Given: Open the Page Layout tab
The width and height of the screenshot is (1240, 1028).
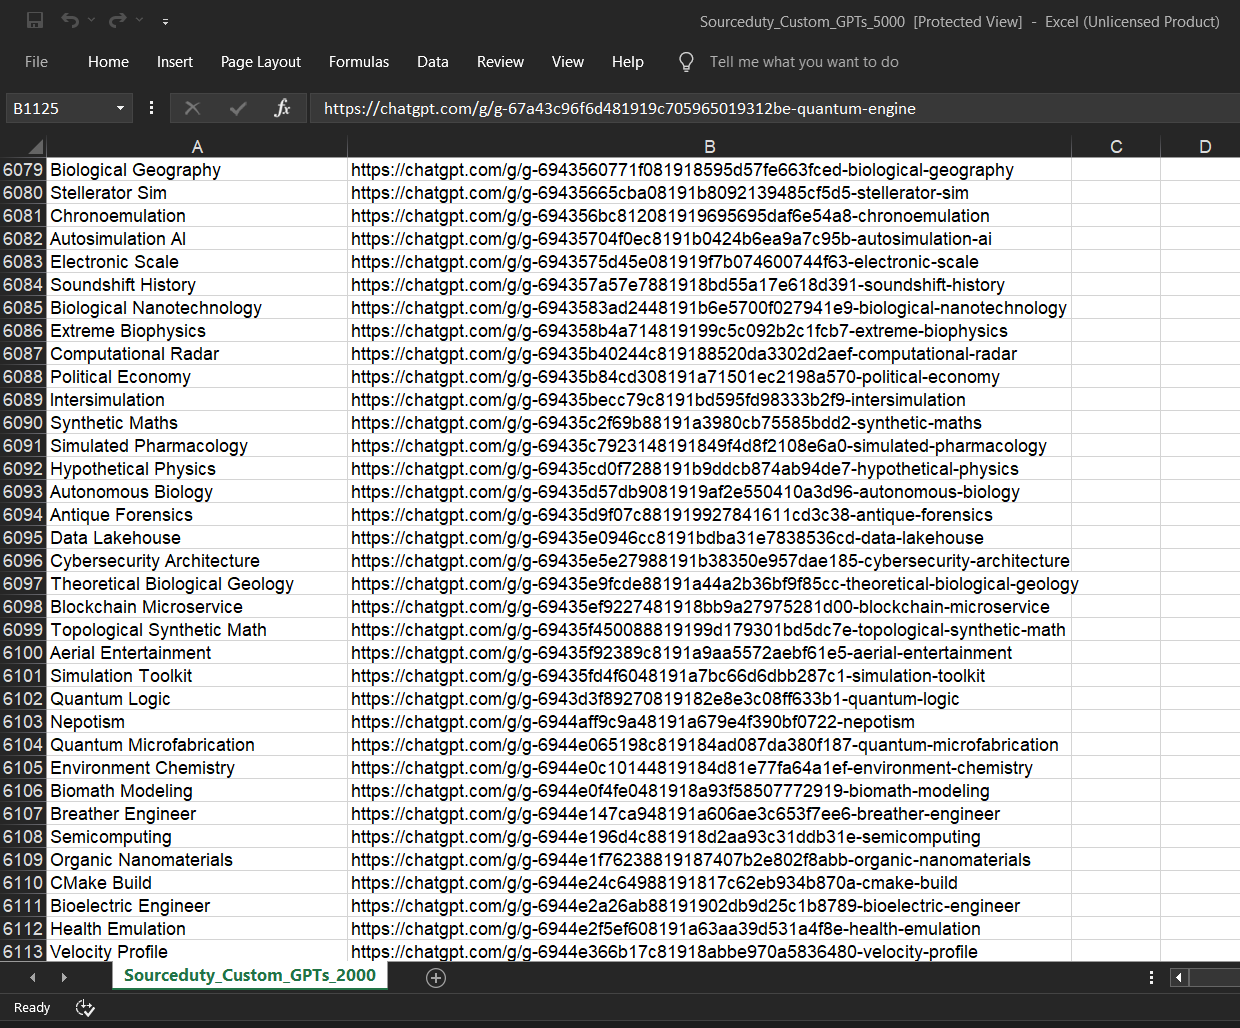Looking at the screenshot, I should point(261,62).
